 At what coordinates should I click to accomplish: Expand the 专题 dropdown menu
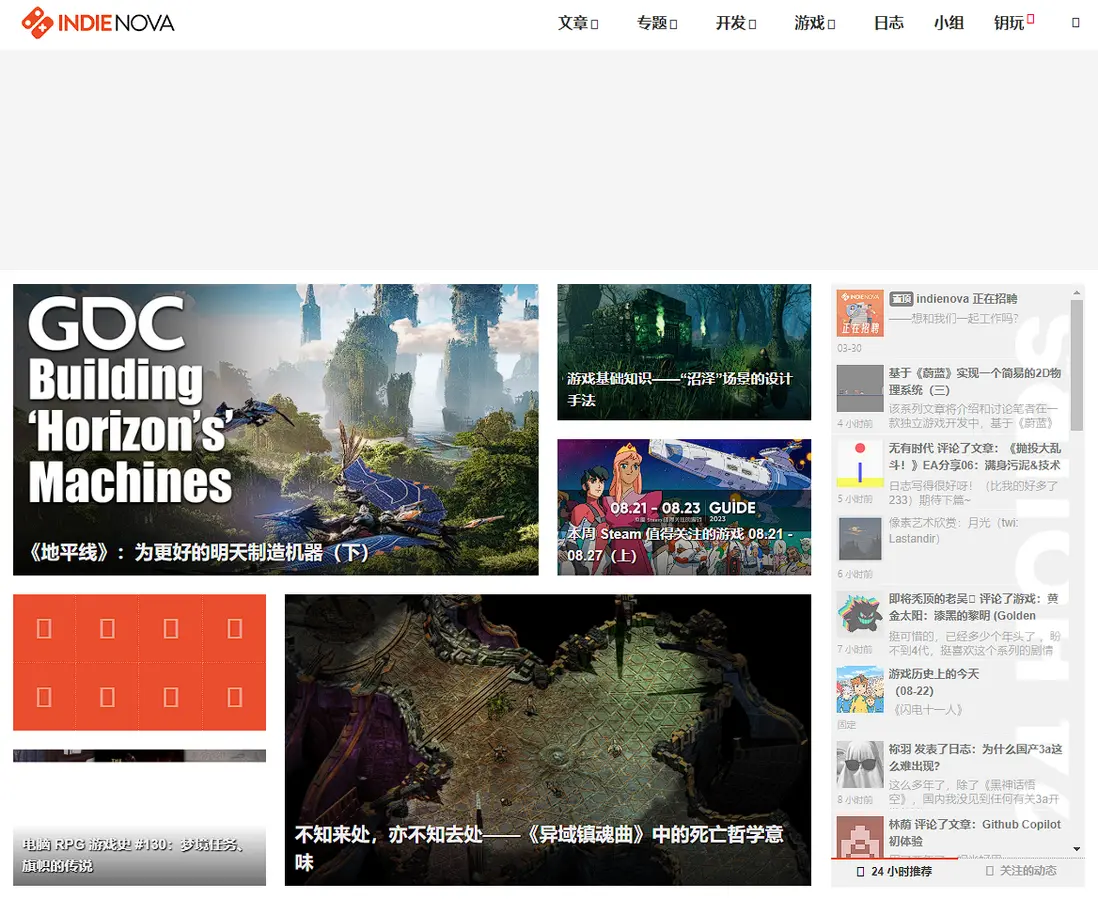pos(657,23)
